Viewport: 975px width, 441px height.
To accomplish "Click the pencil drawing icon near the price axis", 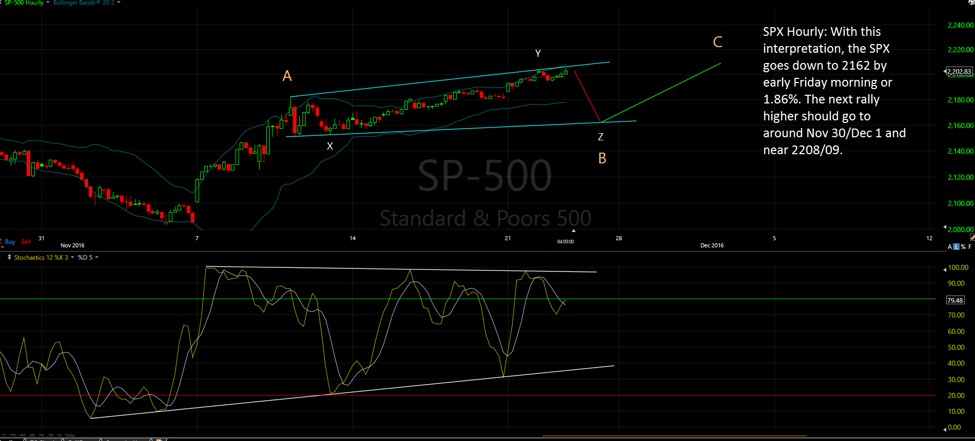I will pyautogui.click(x=972, y=237).
